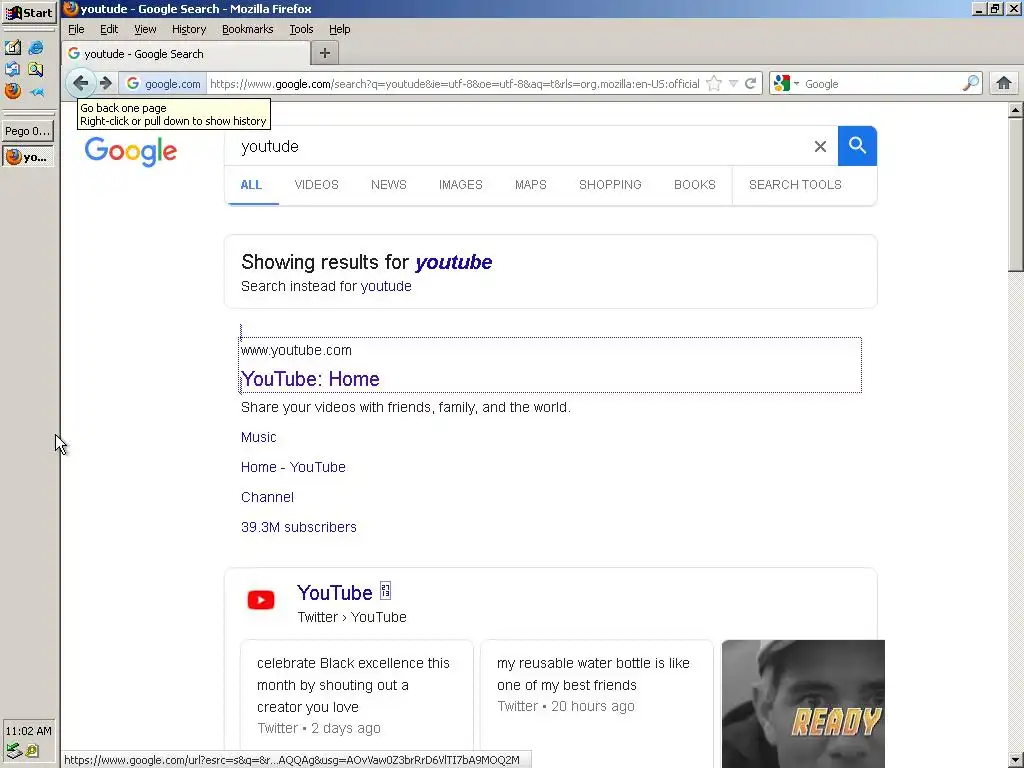Go forward with the forward arrow
The image size is (1024, 768).
[x=106, y=83]
